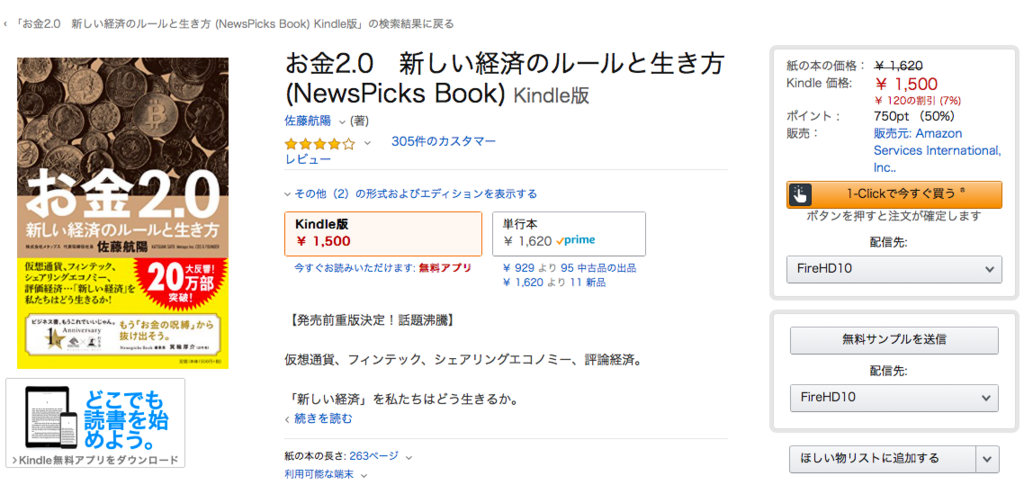
Task: Click the wish list dropdown arrow button
Action: point(987,459)
